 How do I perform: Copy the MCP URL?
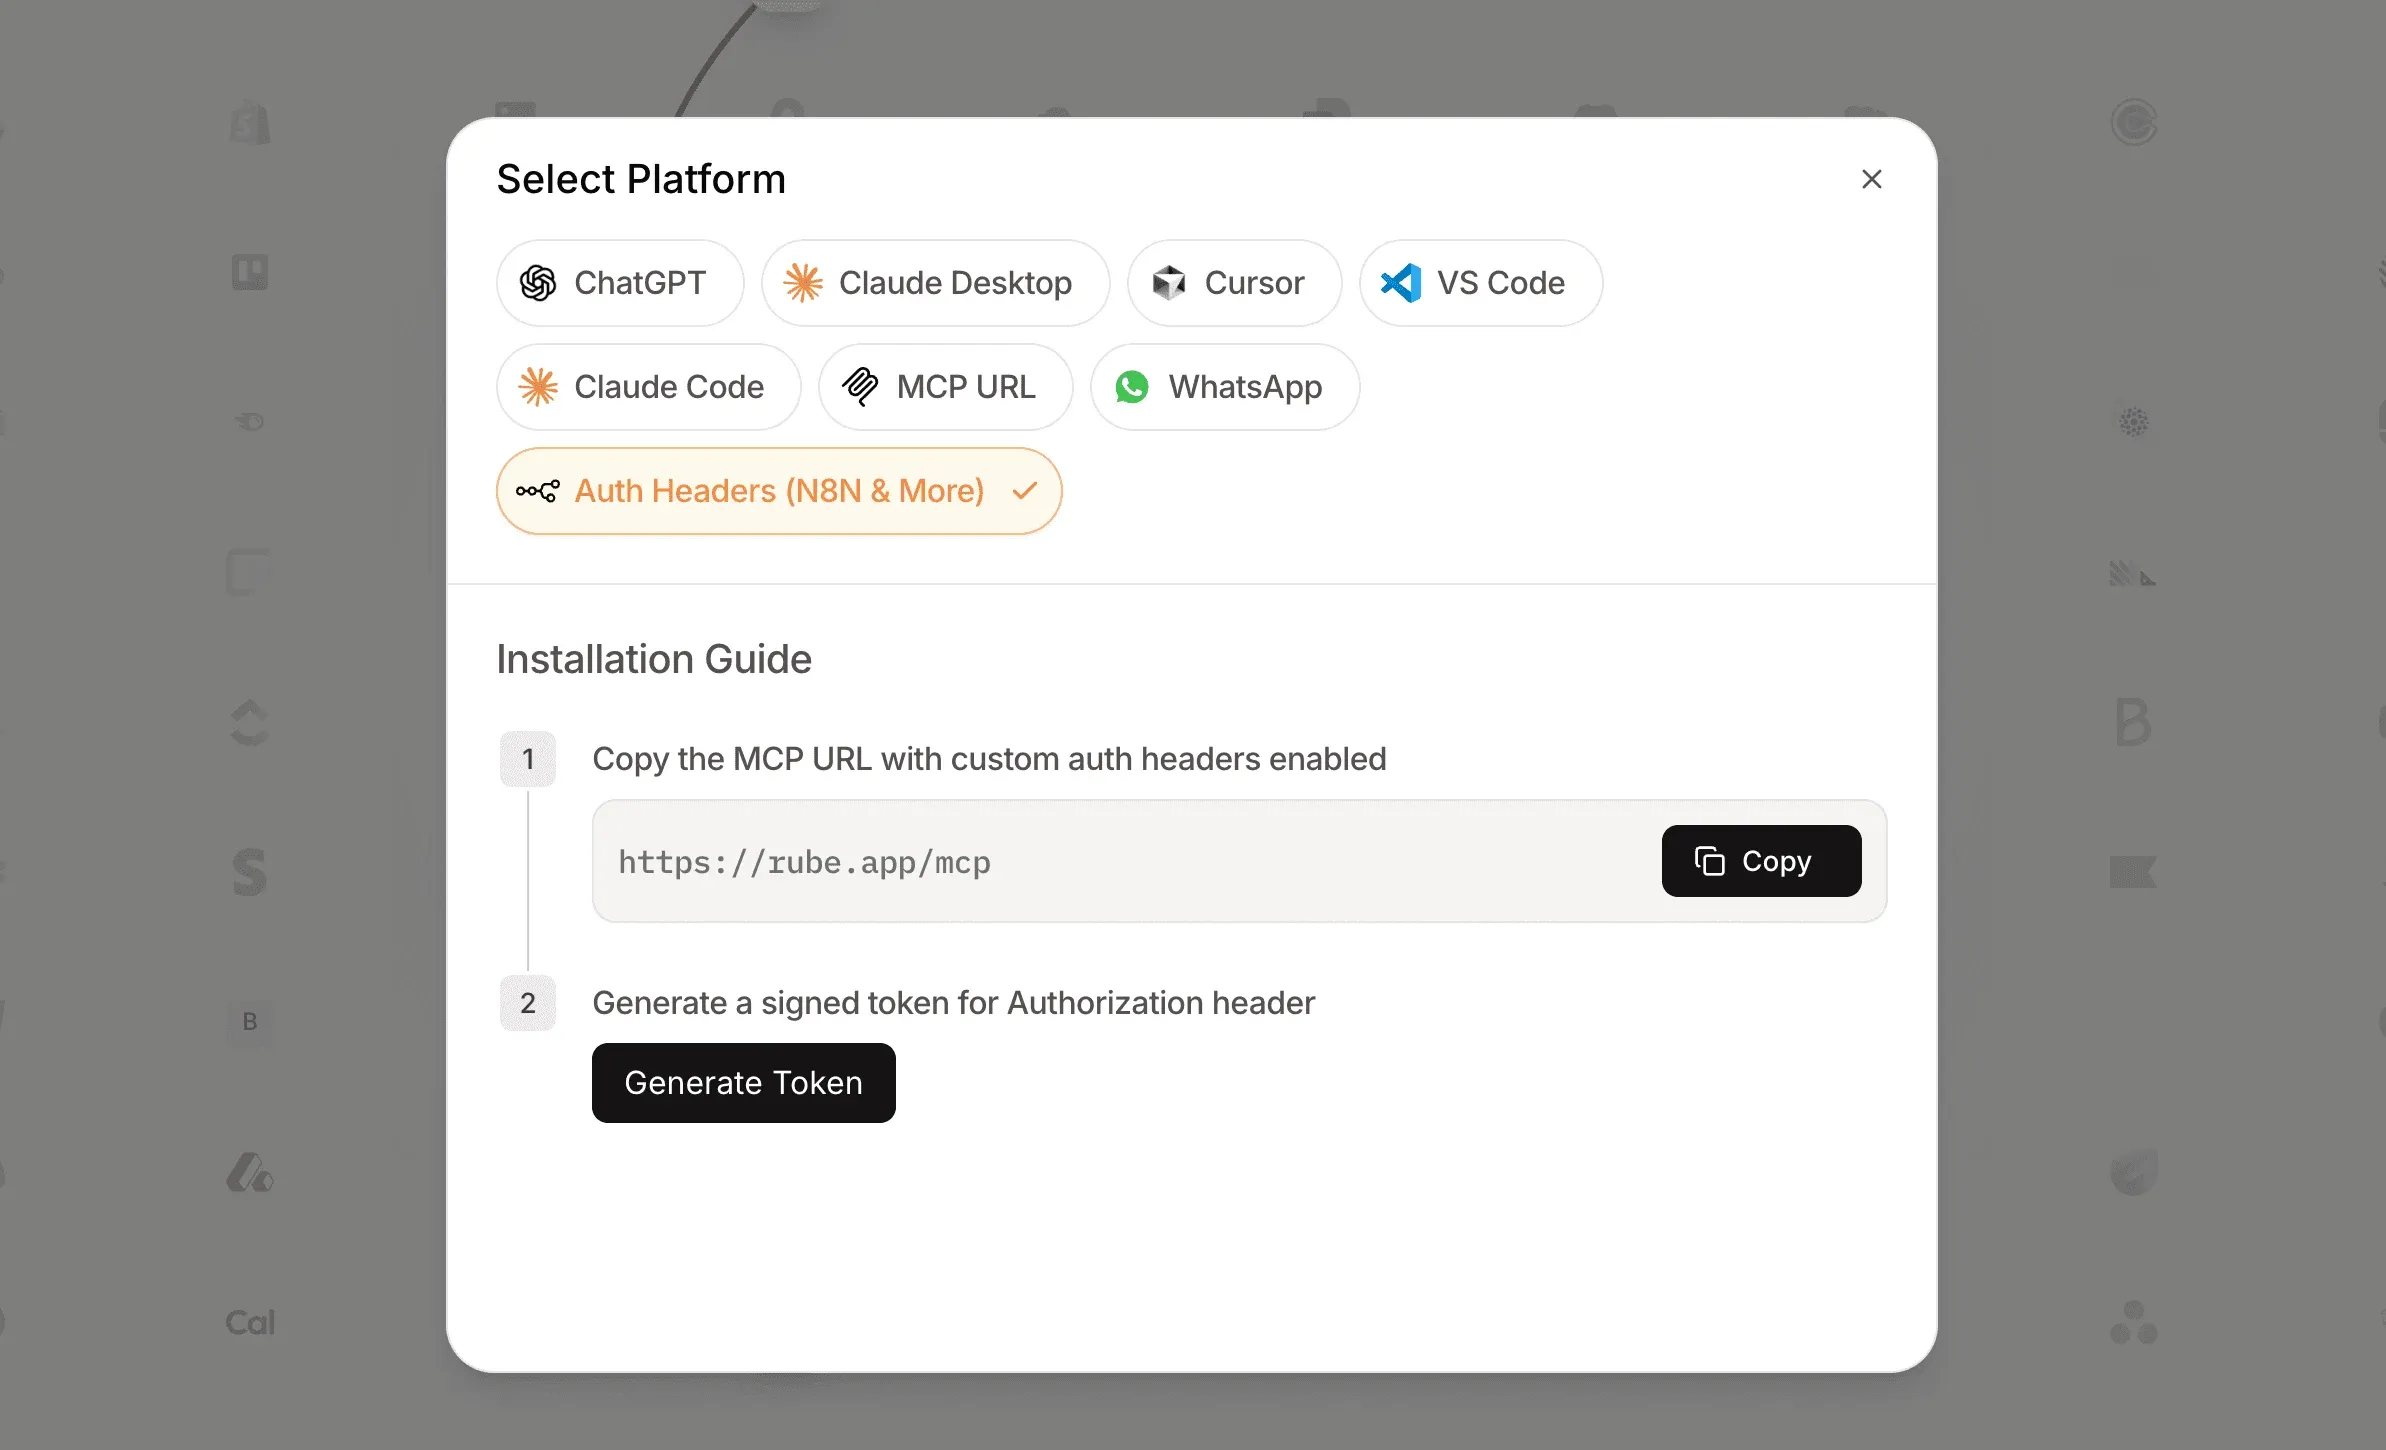point(1761,861)
